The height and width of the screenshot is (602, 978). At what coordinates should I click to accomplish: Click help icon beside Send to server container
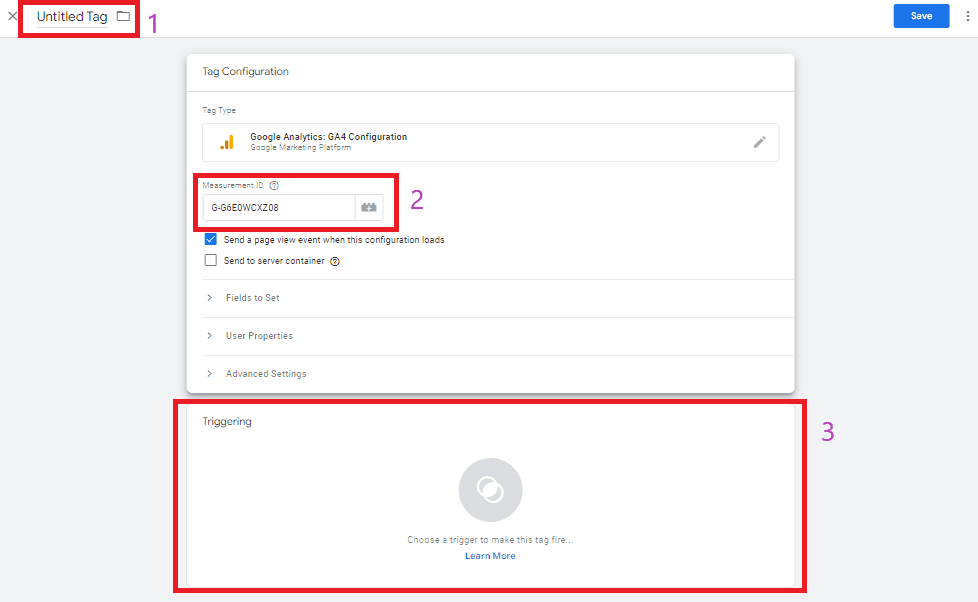[x=335, y=261]
